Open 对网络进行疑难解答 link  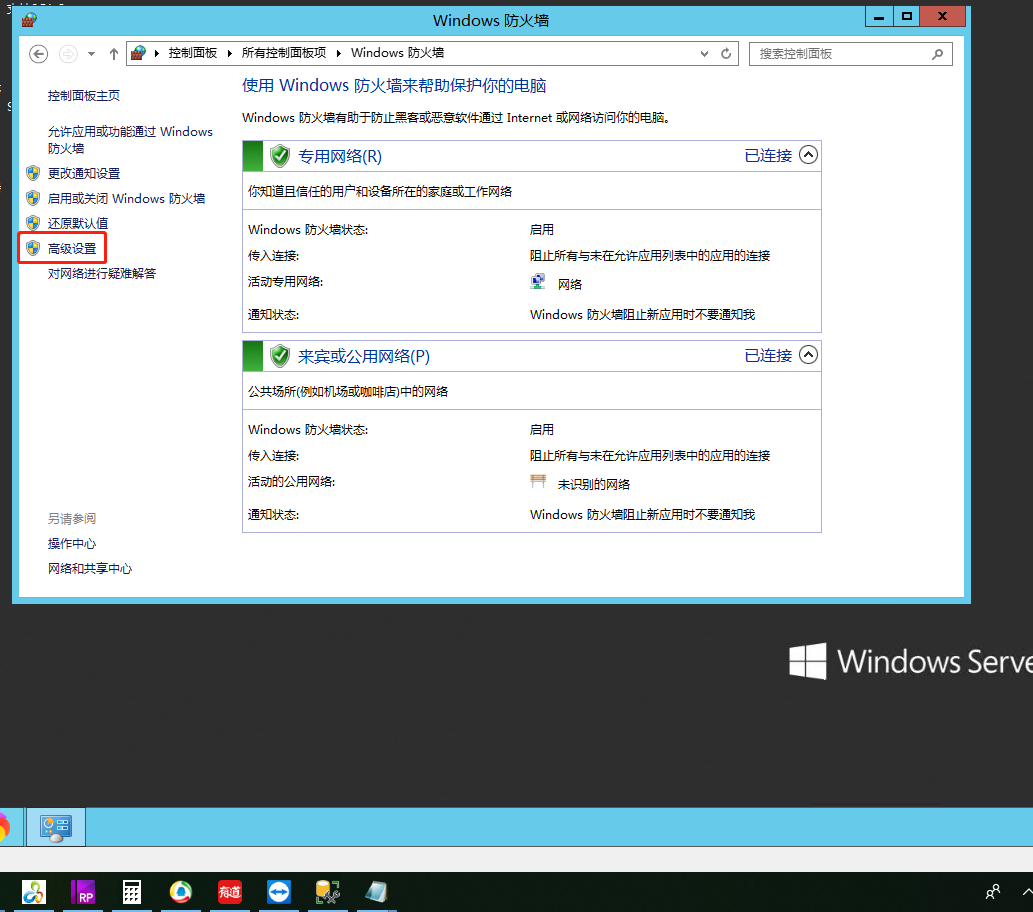[101, 273]
